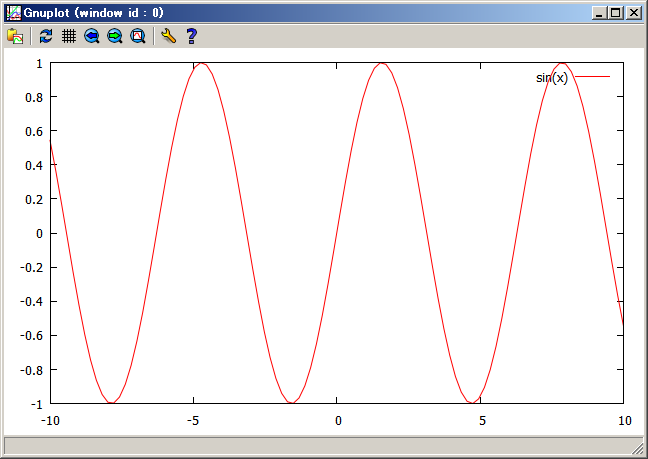Viewport: 648px width, 459px height.
Task: Close the Gnuplot window
Action: pyautogui.click(x=633, y=13)
